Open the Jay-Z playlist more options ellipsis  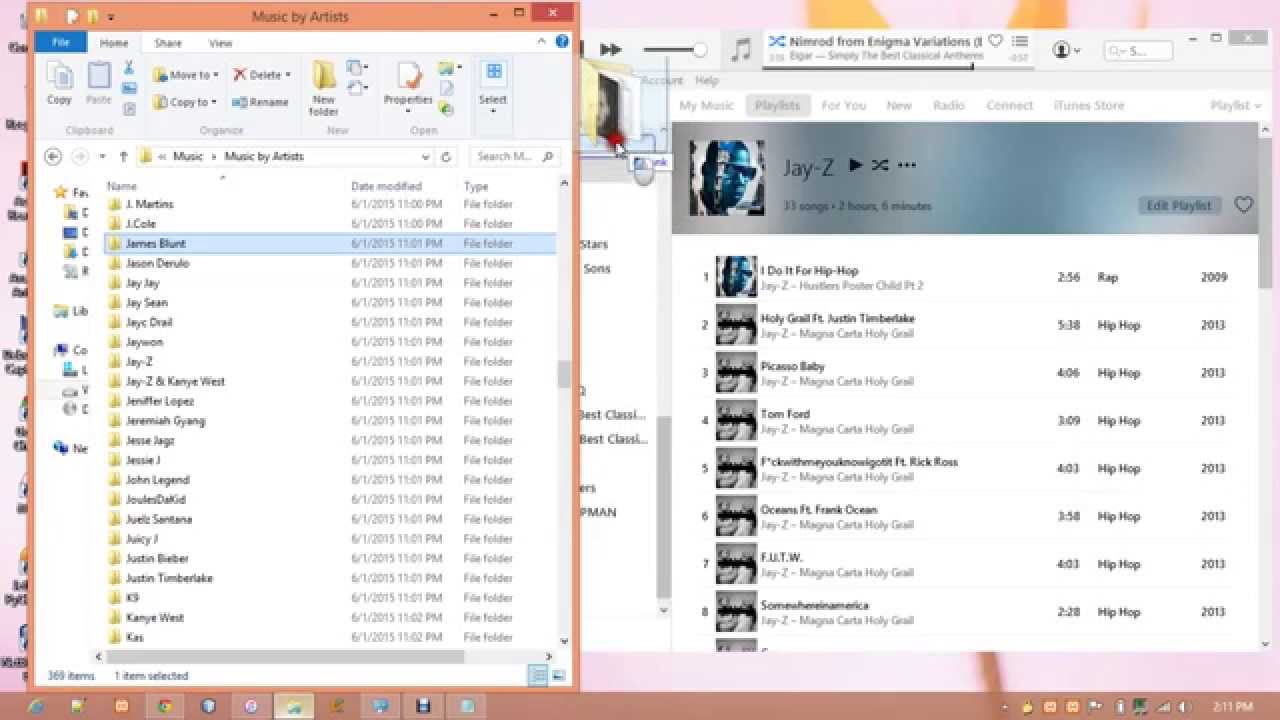pos(907,165)
